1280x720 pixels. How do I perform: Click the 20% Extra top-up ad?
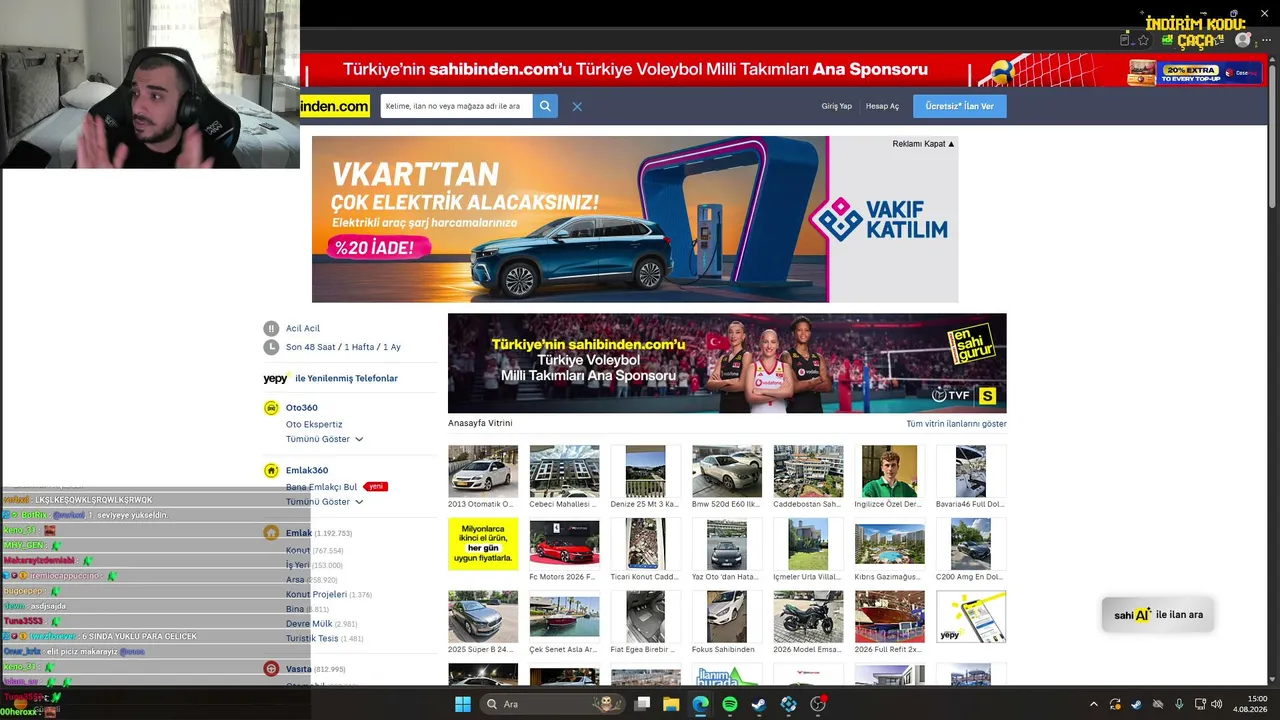tap(1195, 72)
